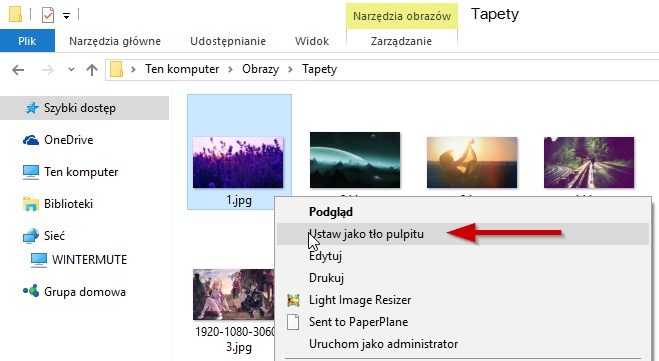Click the Properties checkmark icon in quick access toolbar

(48, 15)
